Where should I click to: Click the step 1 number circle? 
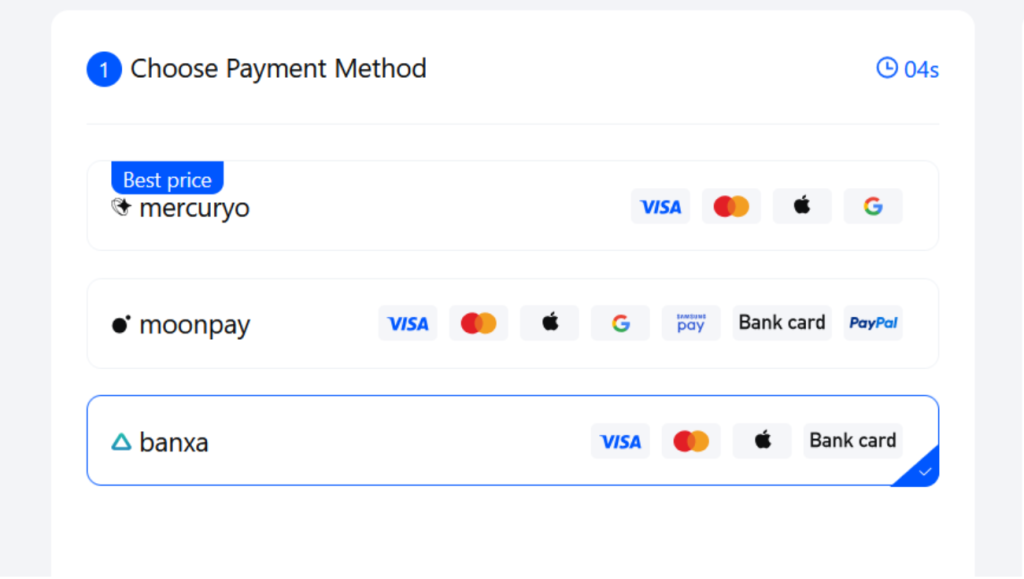coord(104,69)
